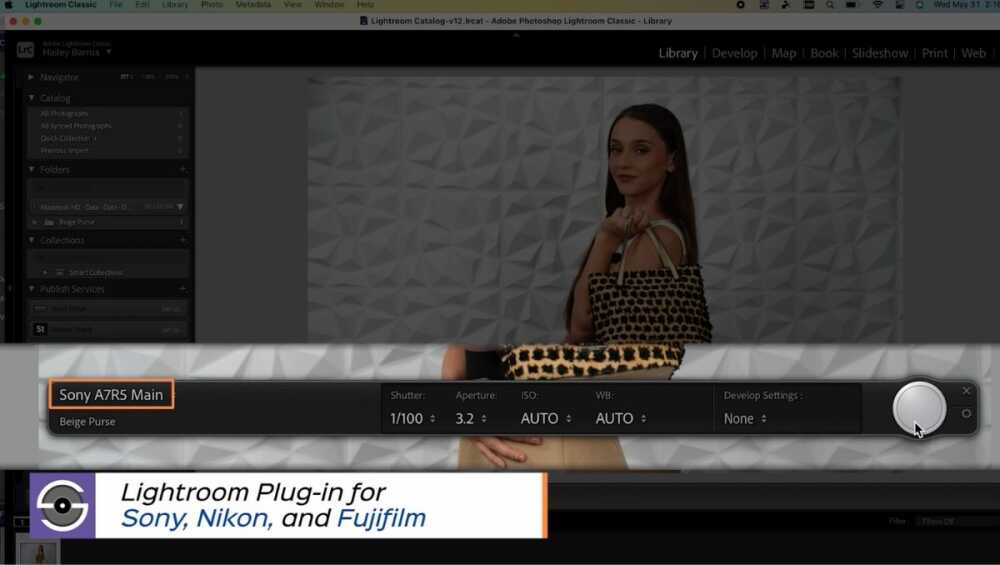Click the Folders panel plus icon
This screenshot has width=1000, height=565.
(x=182, y=169)
